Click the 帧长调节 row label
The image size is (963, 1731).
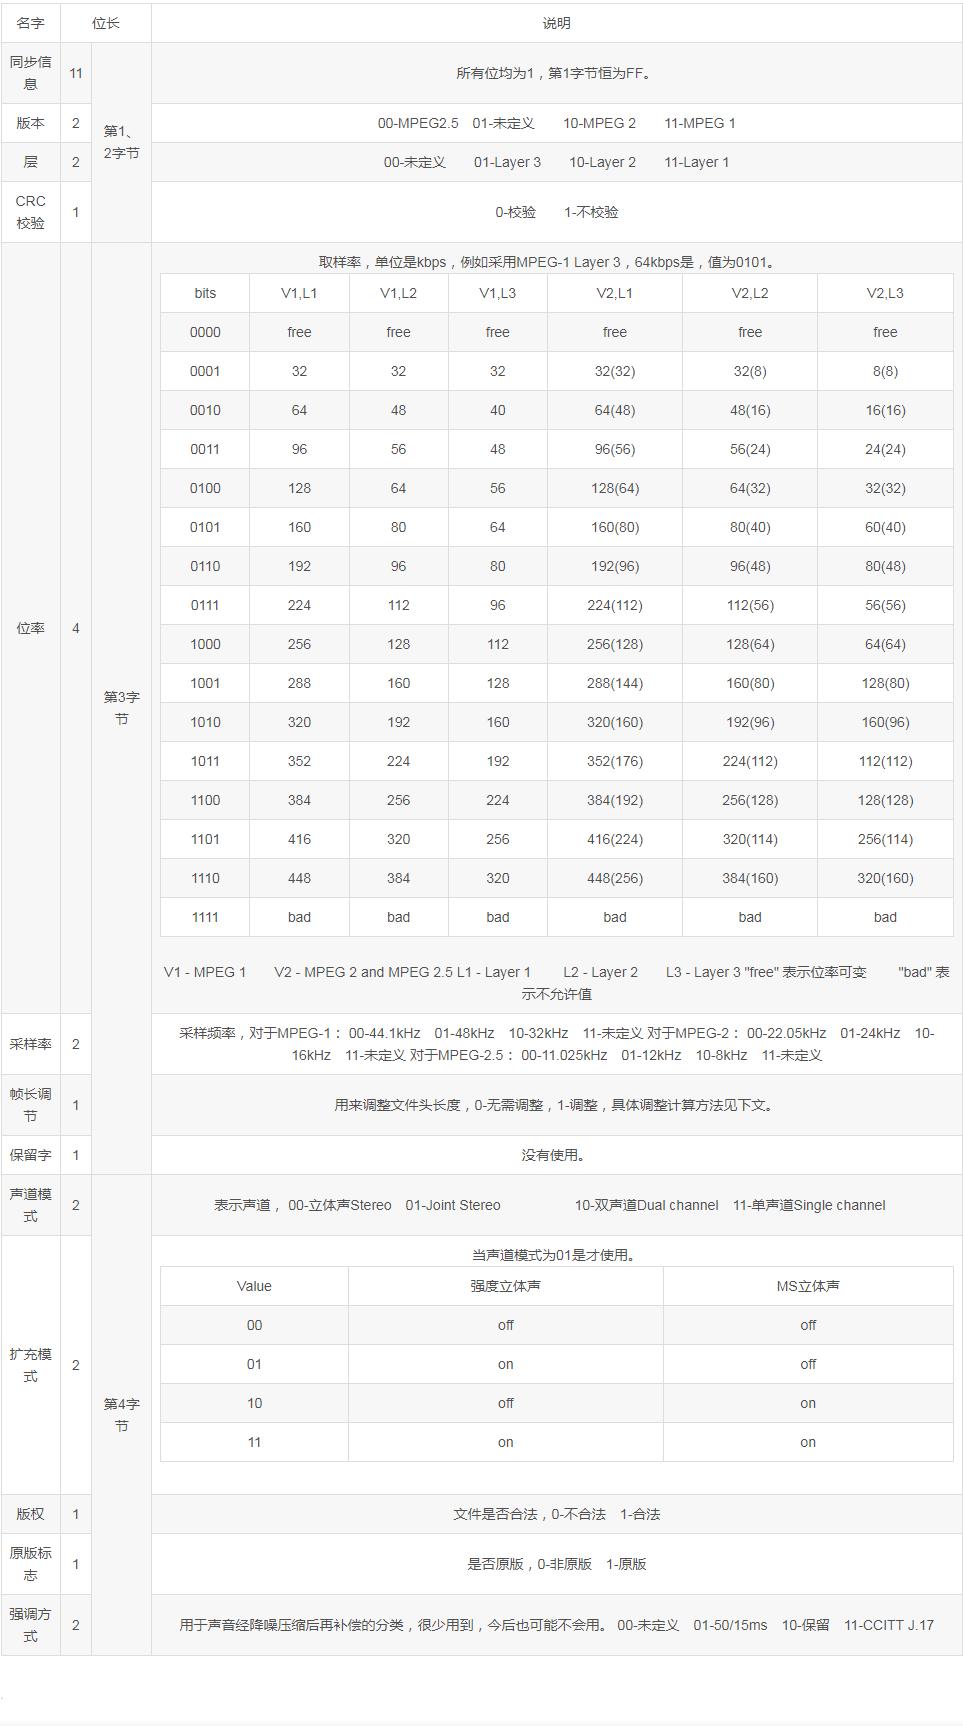coord(30,1105)
